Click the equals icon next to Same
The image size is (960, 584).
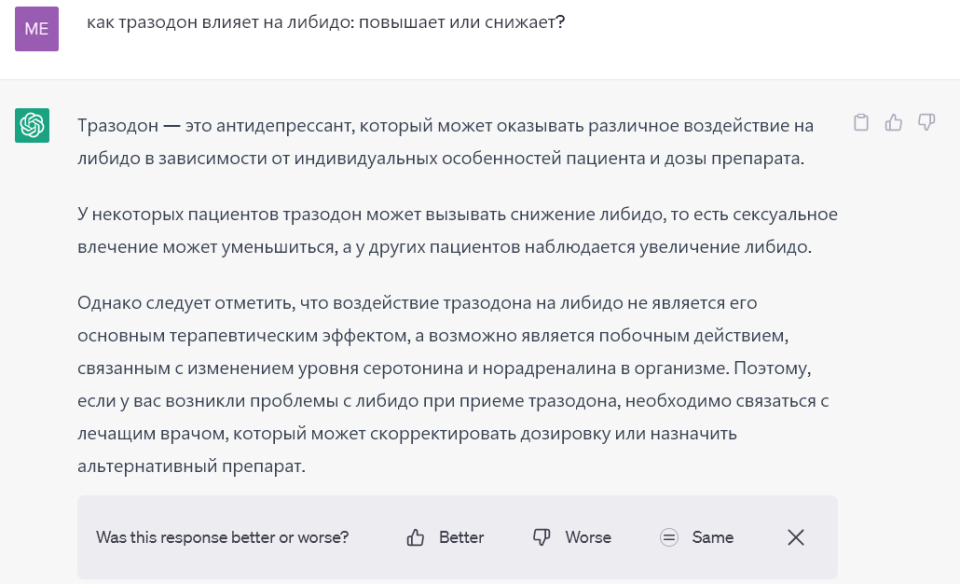pyautogui.click(x=669, y=538)
